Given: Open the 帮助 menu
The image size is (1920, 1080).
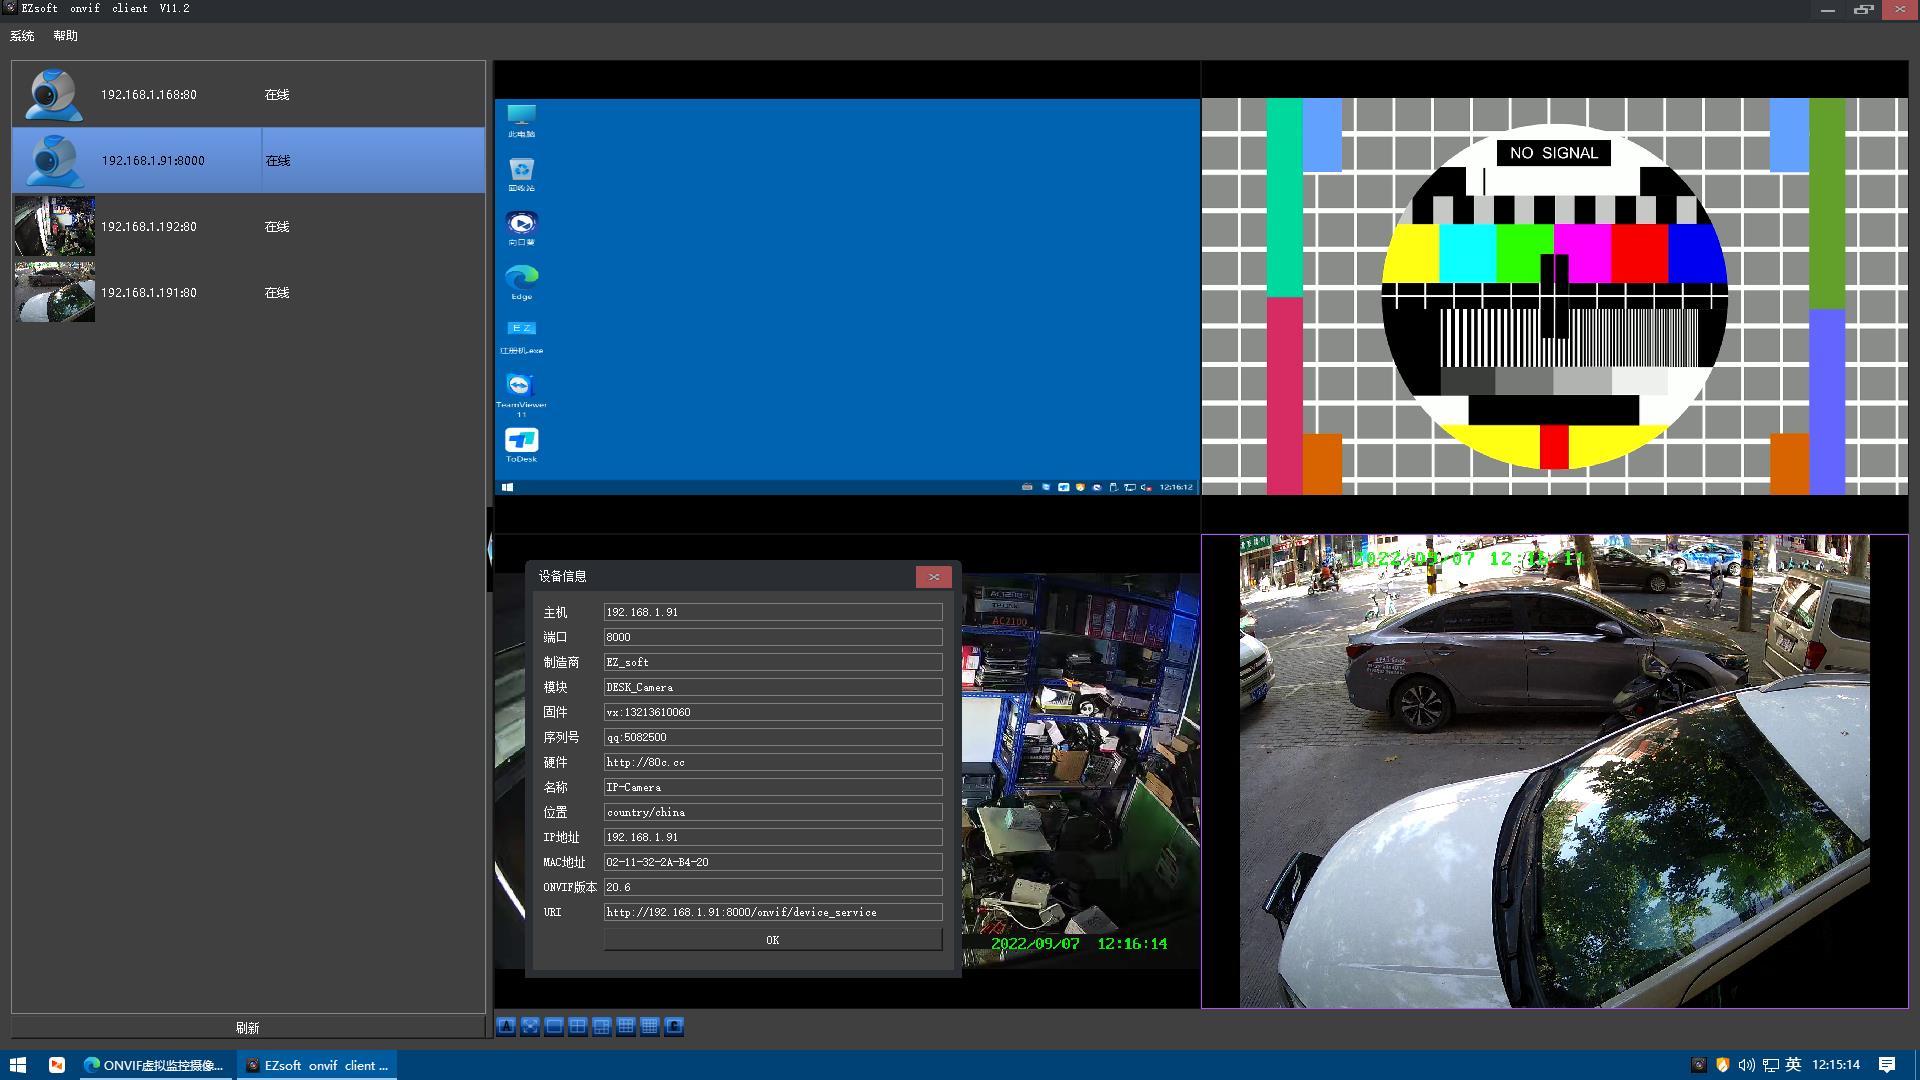Looking at the screenshot, I should pos(65,36).
